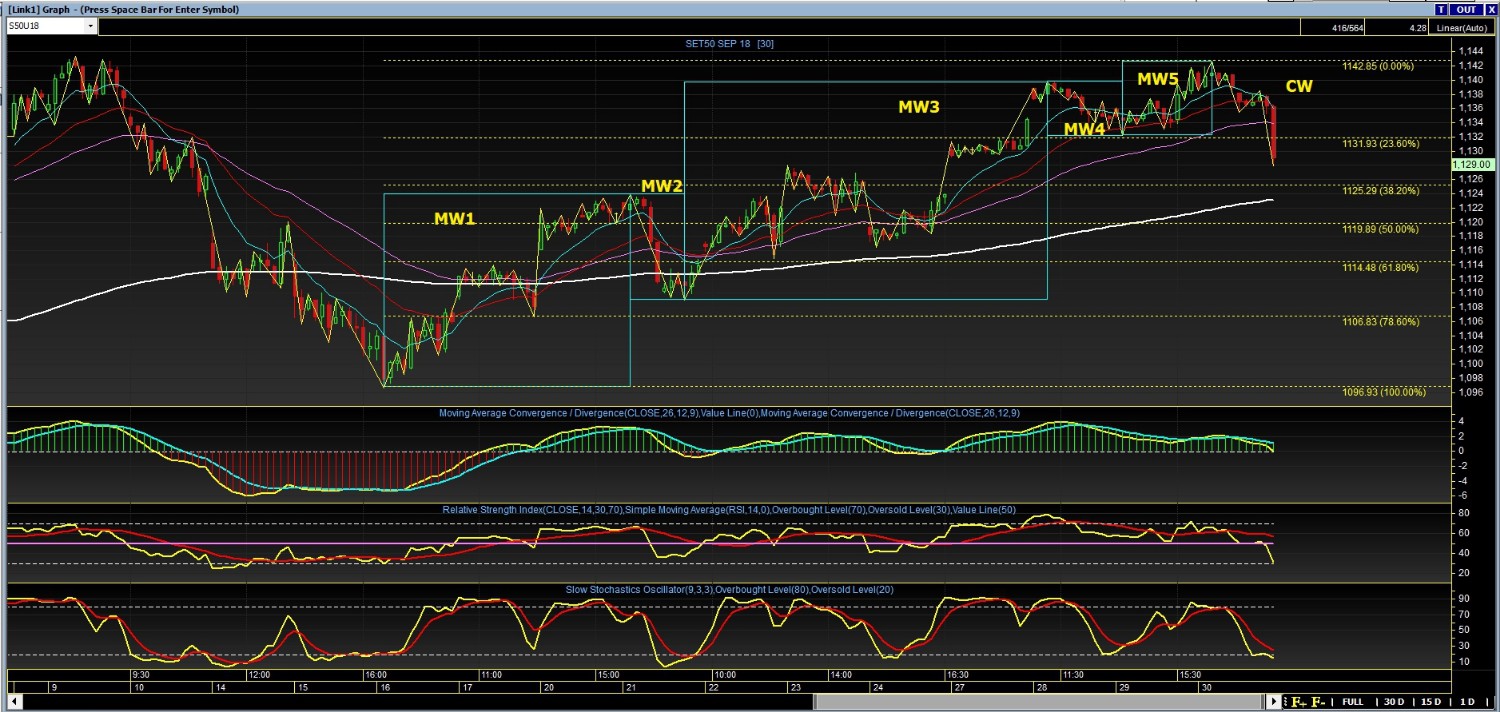Click the horizontal scrollbar thumb at bottom
This screenshot has height=712, width=1500.
(x=1038, y=702)
